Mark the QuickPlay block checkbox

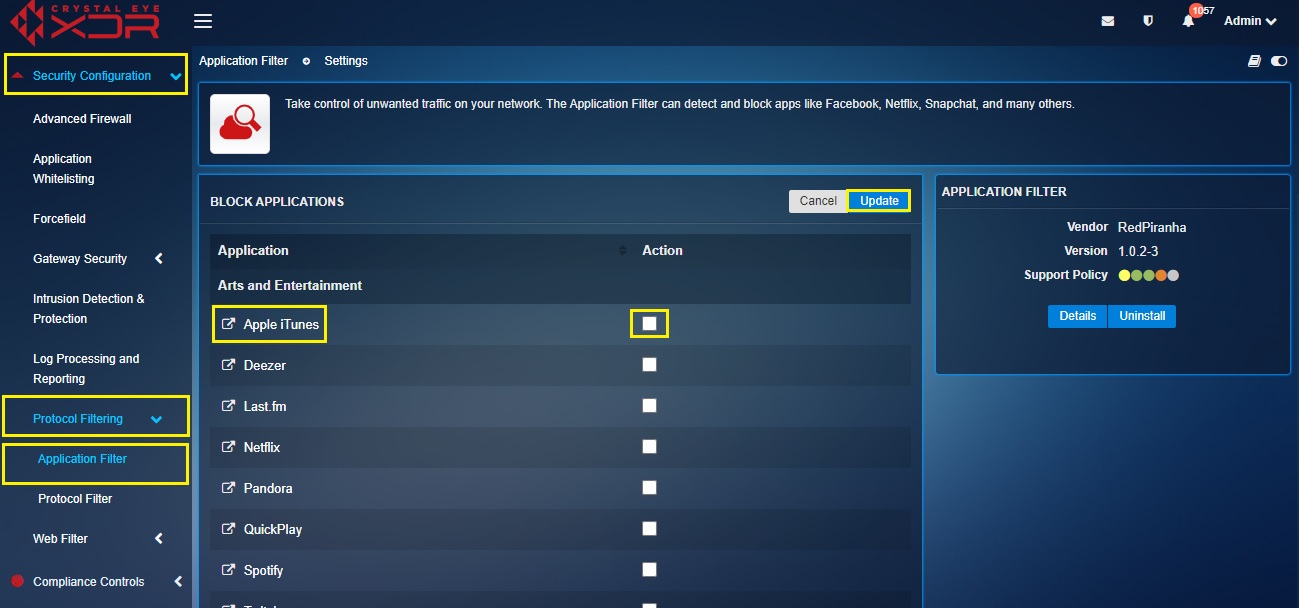(x=649, y=529)
